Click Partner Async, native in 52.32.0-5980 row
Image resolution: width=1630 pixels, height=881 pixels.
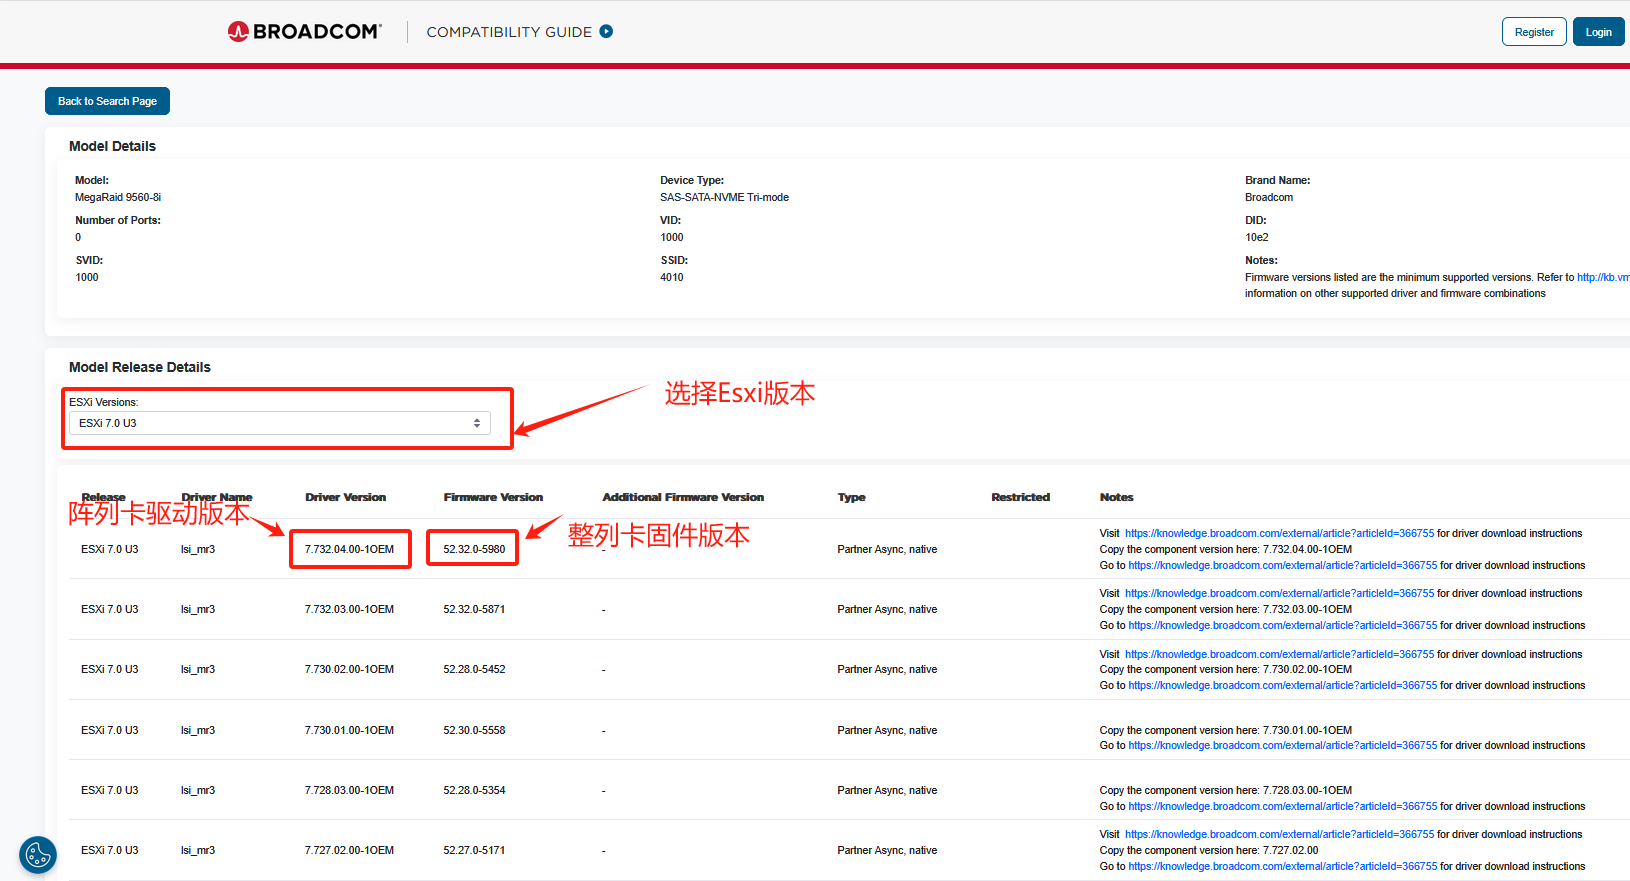pos(887,550)
